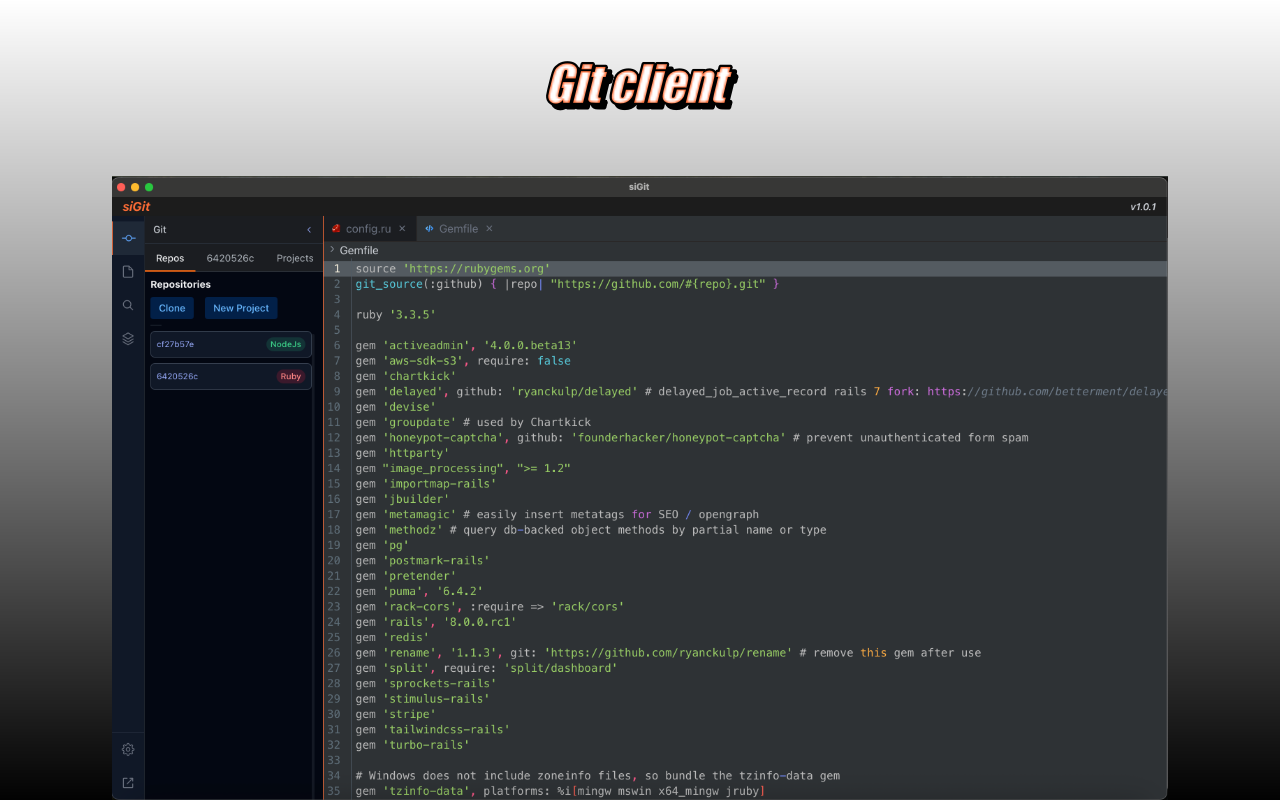Image resolution: width=1280 pixels, height=800 pixels.
Task: Click the gem 'devise' line
Action: click(x=396, y=407)
